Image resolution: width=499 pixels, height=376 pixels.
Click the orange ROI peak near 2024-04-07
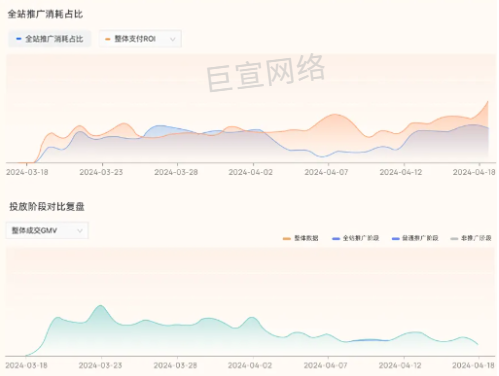coord(334,115)
